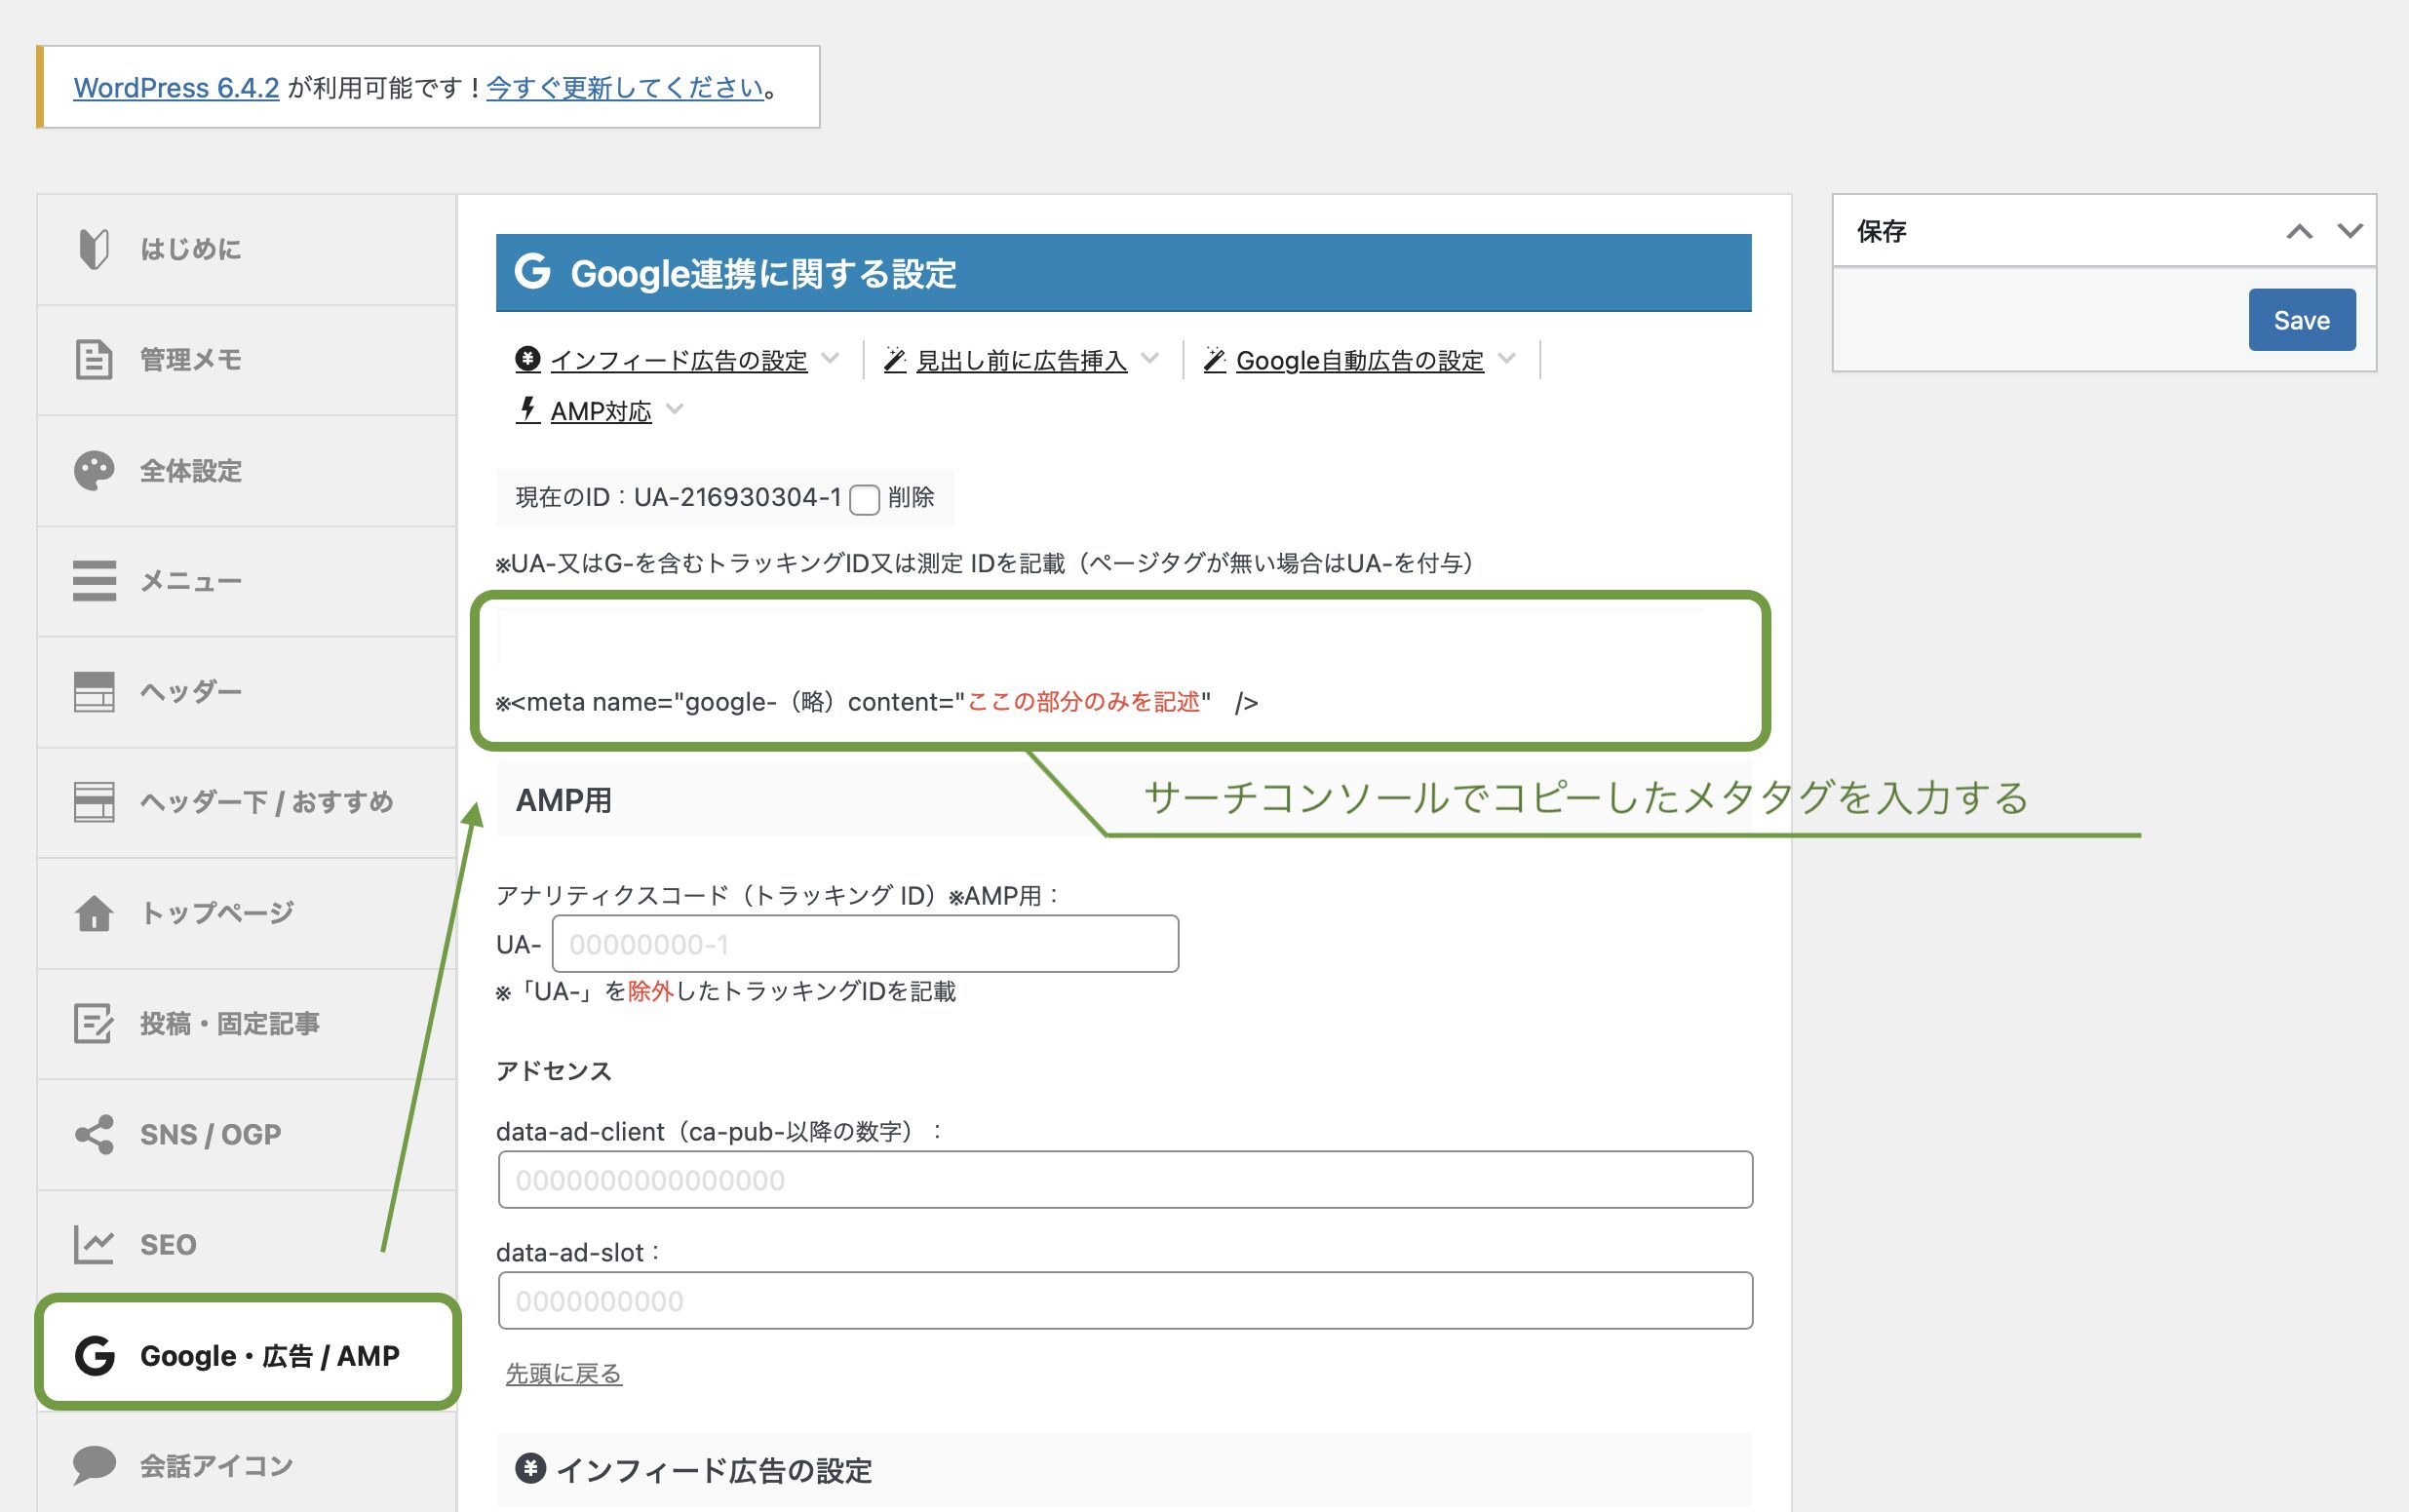Screen dimensions: 2409x1512
Task: Click the アドセンス label
Action: click(554, 1071)
